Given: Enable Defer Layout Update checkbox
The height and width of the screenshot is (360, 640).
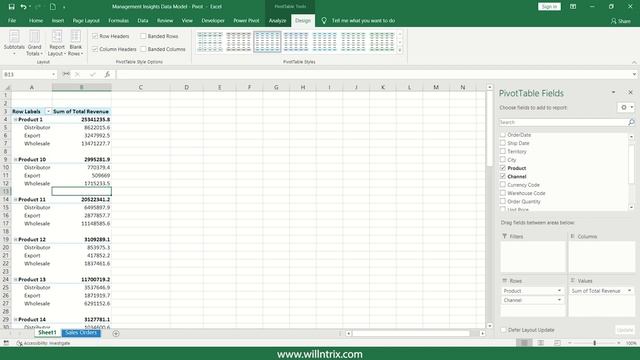Looking at the screenshot, I should [503, 329].
